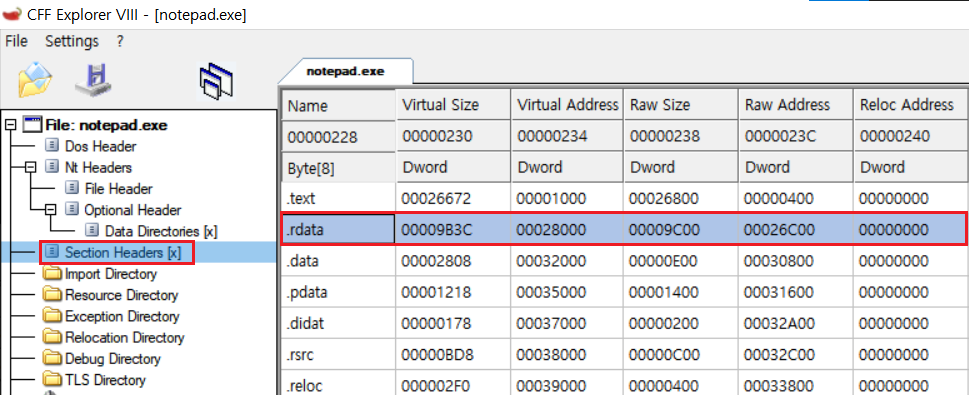This screenshot has width=969, height=395.
Task: Select the .pdata section name cell
Action: coord(338,292)
